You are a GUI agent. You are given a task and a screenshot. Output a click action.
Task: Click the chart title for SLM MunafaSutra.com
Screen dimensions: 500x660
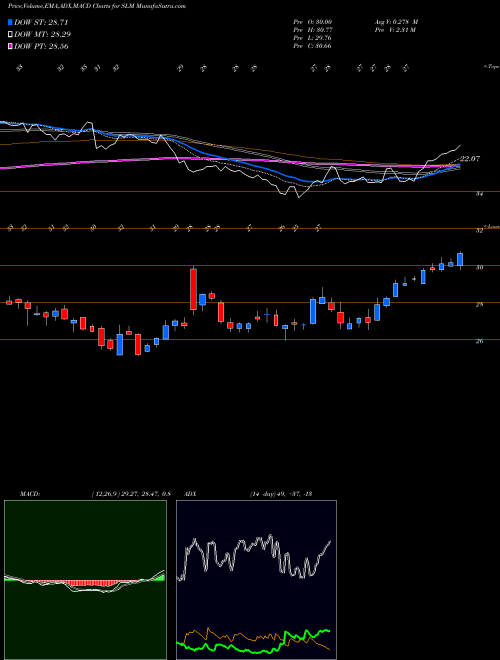tap(97, 6)
